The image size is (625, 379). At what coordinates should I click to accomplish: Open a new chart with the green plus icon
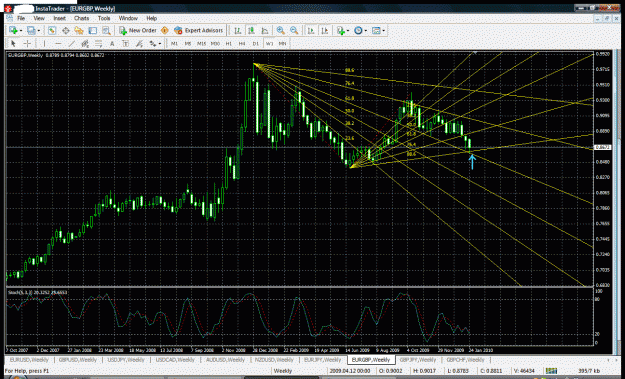[13, 30]
